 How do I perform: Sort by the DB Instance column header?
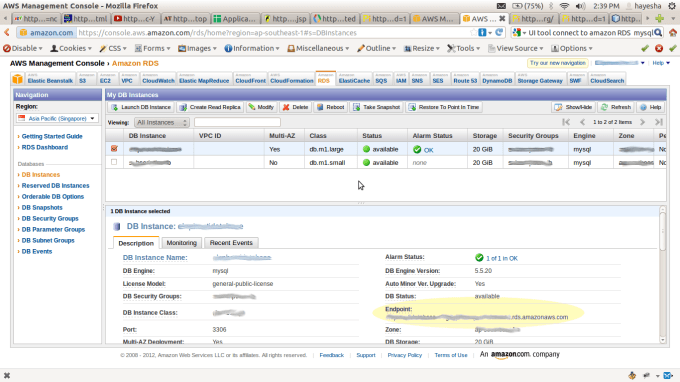pos(147,136)
